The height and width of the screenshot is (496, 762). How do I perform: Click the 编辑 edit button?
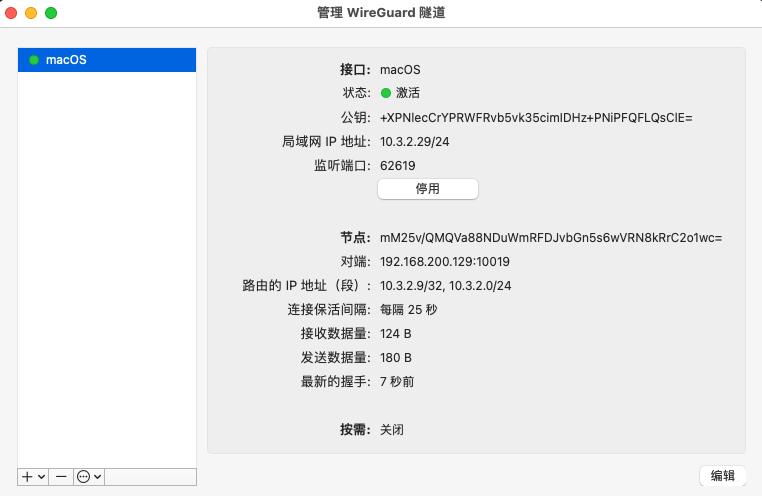[x=723, y=476]
